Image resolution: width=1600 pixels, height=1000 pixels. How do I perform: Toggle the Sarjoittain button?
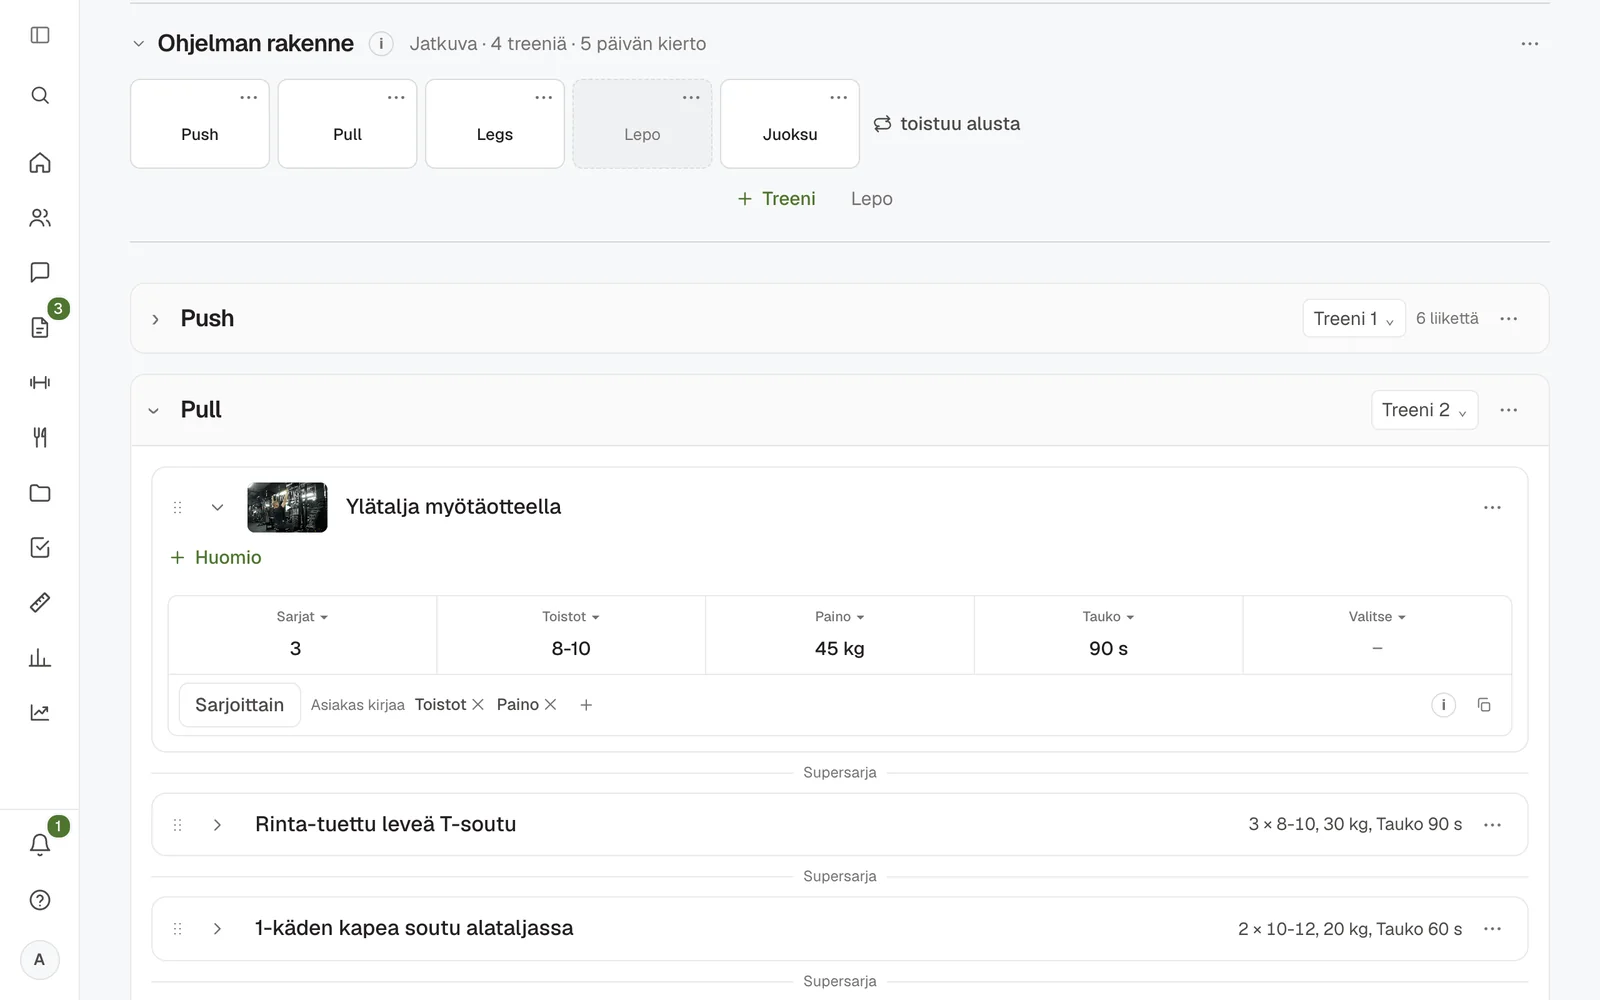[x=240, y=705]
